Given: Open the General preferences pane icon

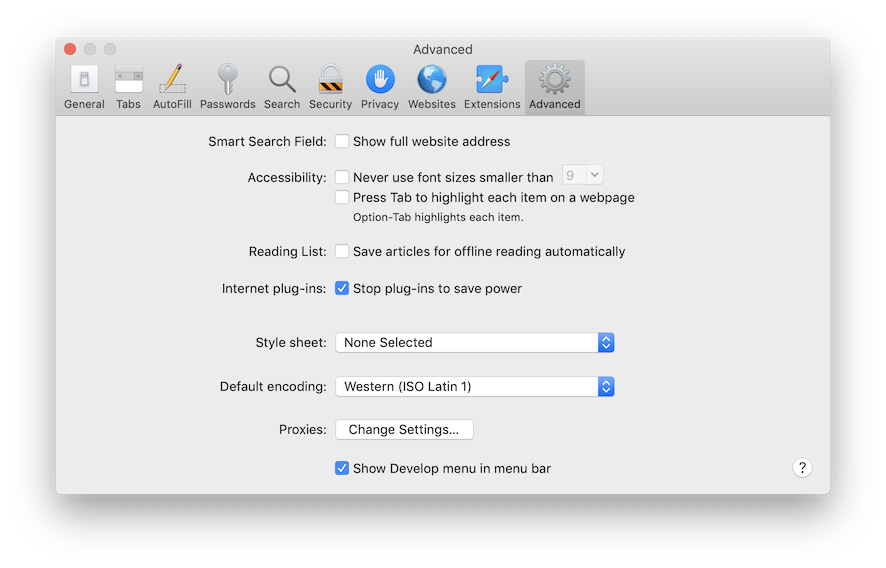Looking at the screenshot, I should [x=84, y=81].
